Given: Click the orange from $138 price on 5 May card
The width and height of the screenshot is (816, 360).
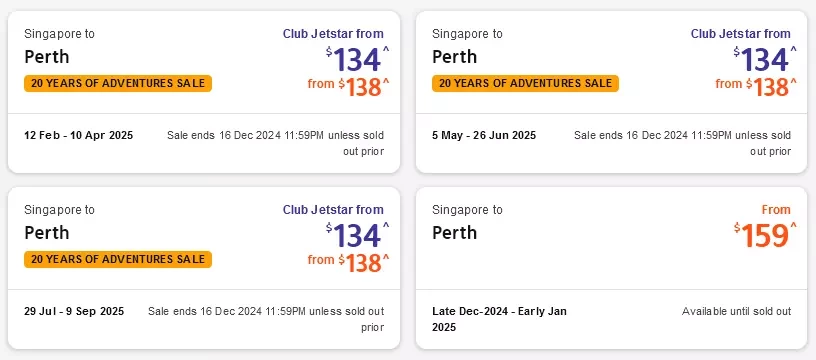Looking at the screenshot, I should click(756, 86).
